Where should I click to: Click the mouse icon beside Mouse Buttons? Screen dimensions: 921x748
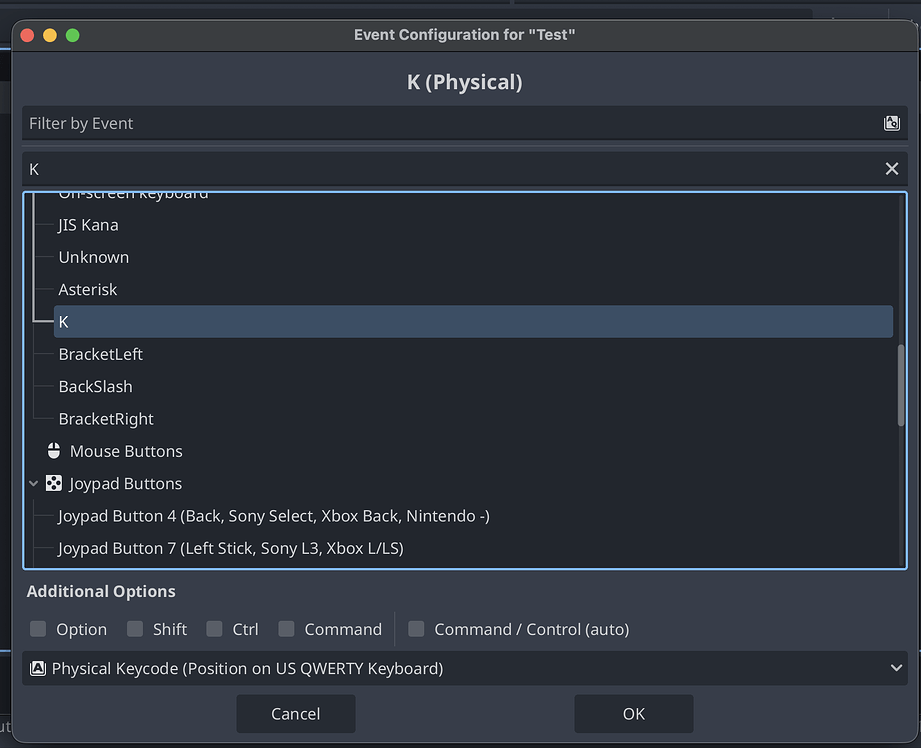click(x=53, y=450)
